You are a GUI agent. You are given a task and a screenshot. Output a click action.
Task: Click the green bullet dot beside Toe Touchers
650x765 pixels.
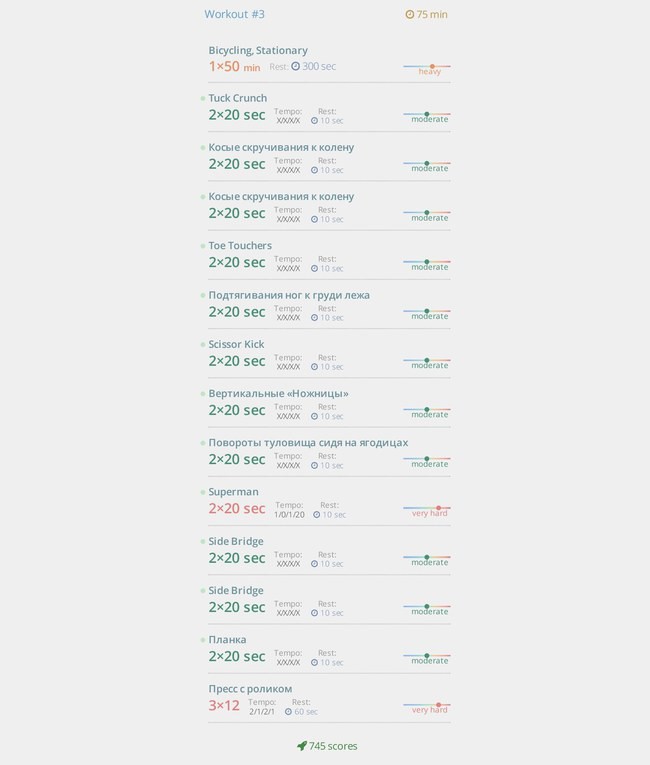point(203,246)
